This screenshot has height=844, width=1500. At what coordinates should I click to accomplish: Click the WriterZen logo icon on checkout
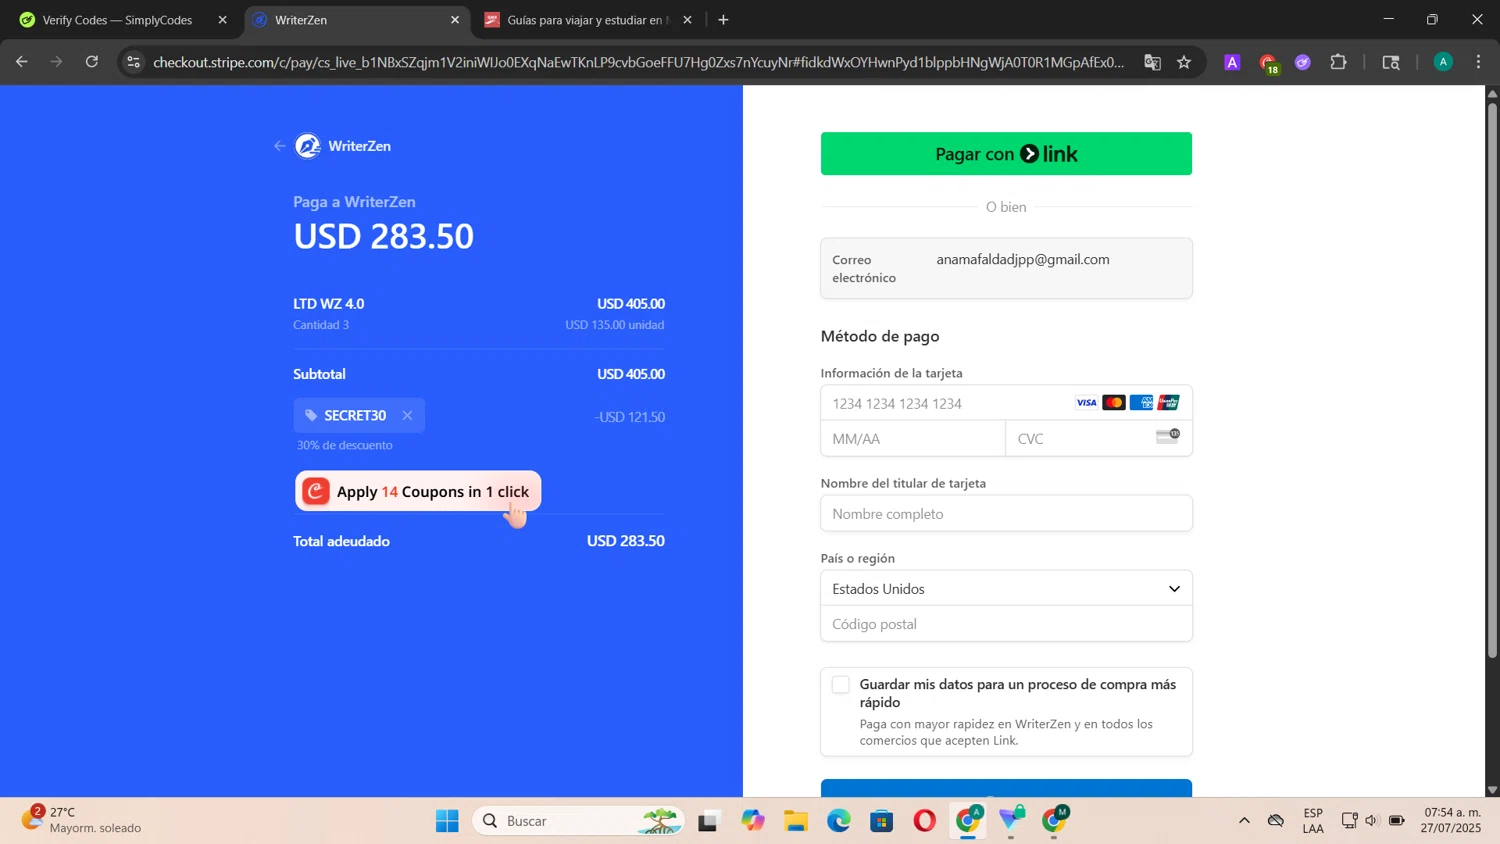tap(308, 146)
